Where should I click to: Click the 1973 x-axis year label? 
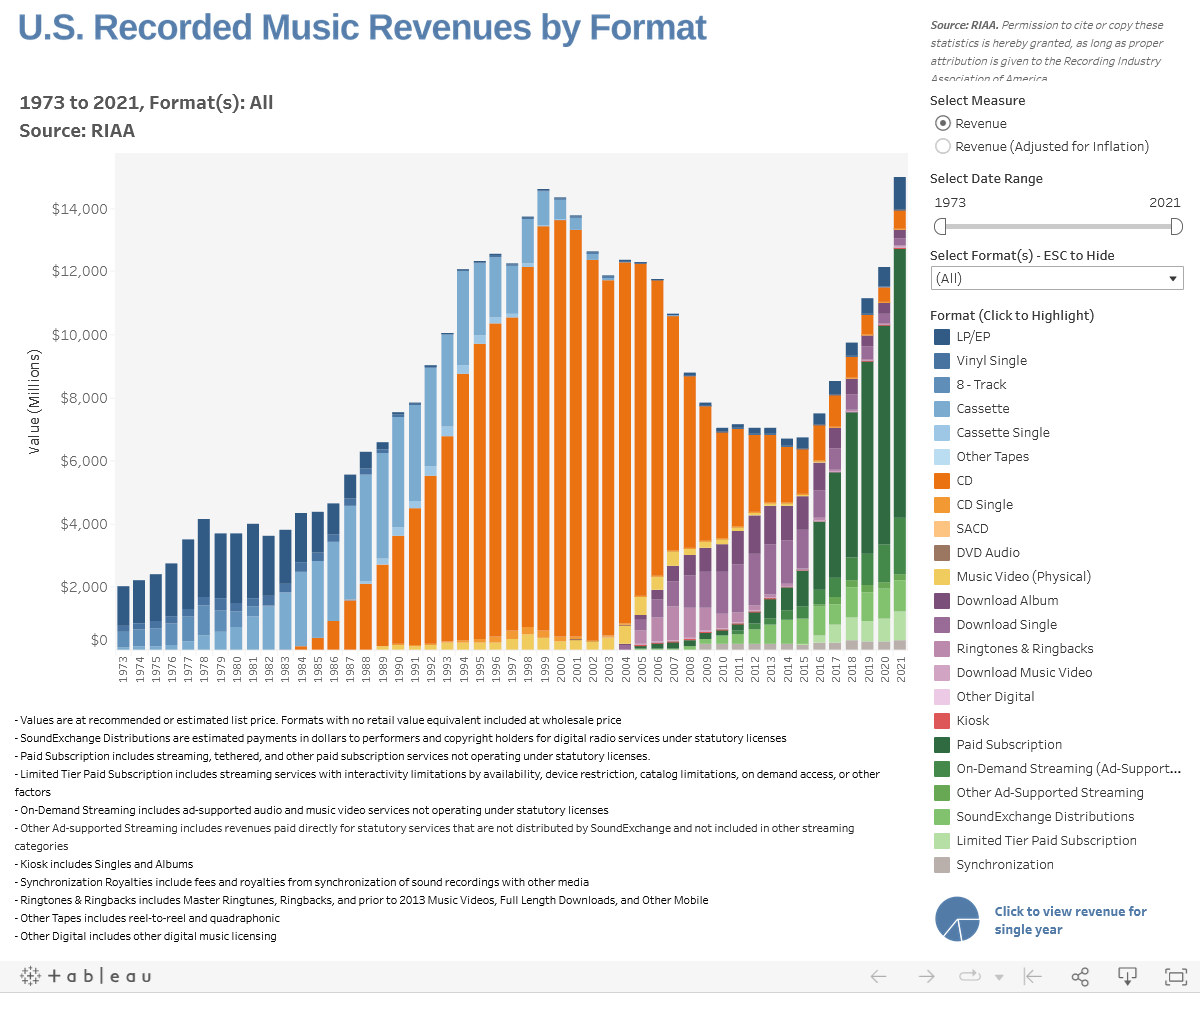click(x=123, y=668)
